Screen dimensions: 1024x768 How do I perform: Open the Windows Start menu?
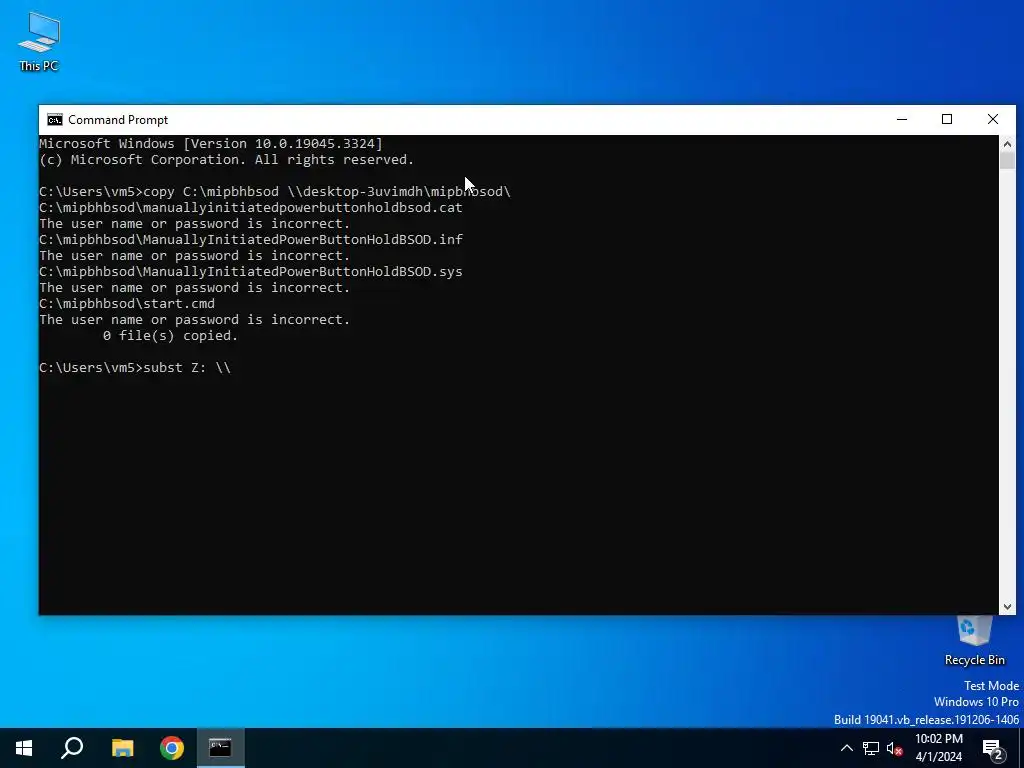click(x=24, y=748)
